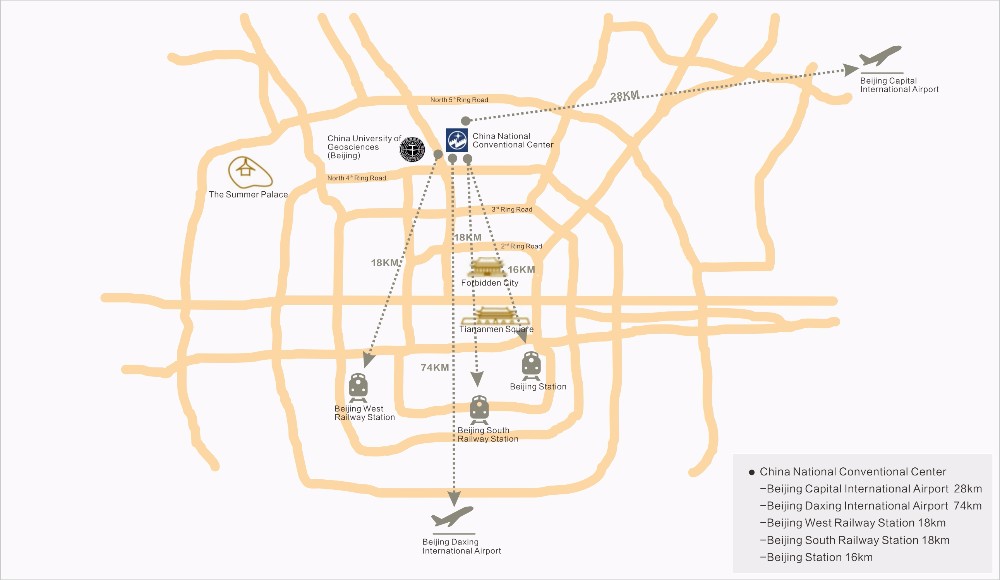
Task: Click the '2nd Ring Road' label
Action: point(521,246)
